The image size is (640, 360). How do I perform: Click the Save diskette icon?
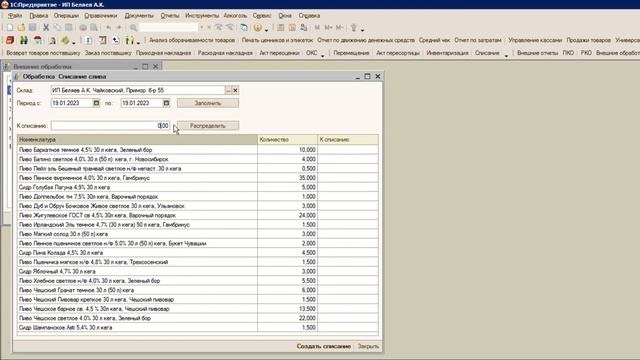coord(32,28)
